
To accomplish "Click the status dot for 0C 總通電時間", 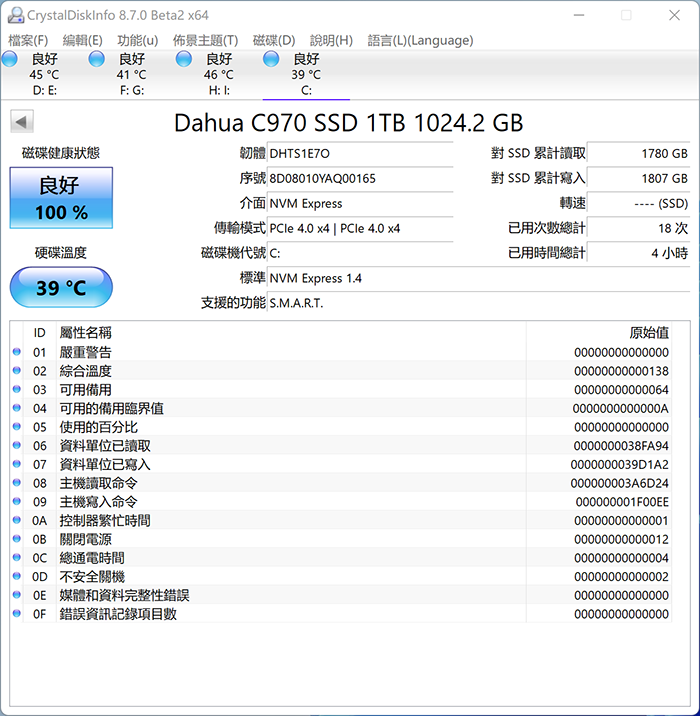I will (17, 558).
